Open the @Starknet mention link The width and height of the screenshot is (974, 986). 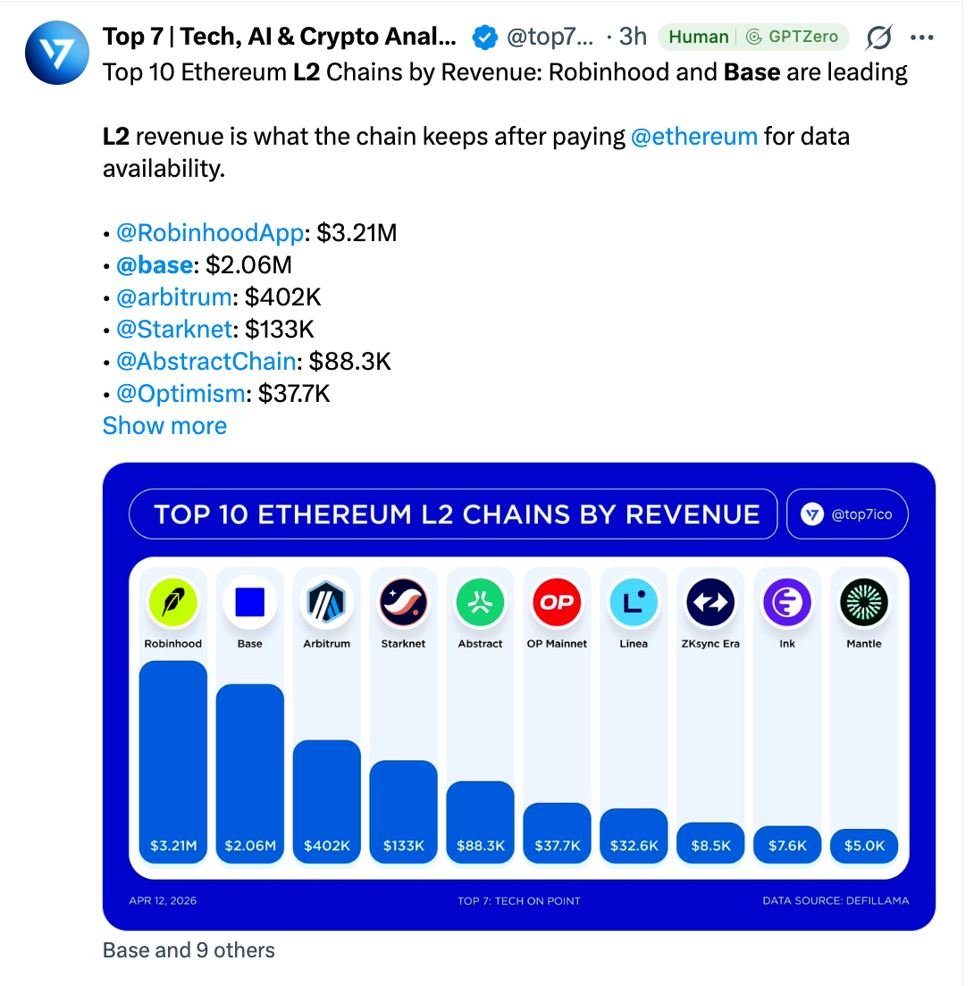coord(175,329)
